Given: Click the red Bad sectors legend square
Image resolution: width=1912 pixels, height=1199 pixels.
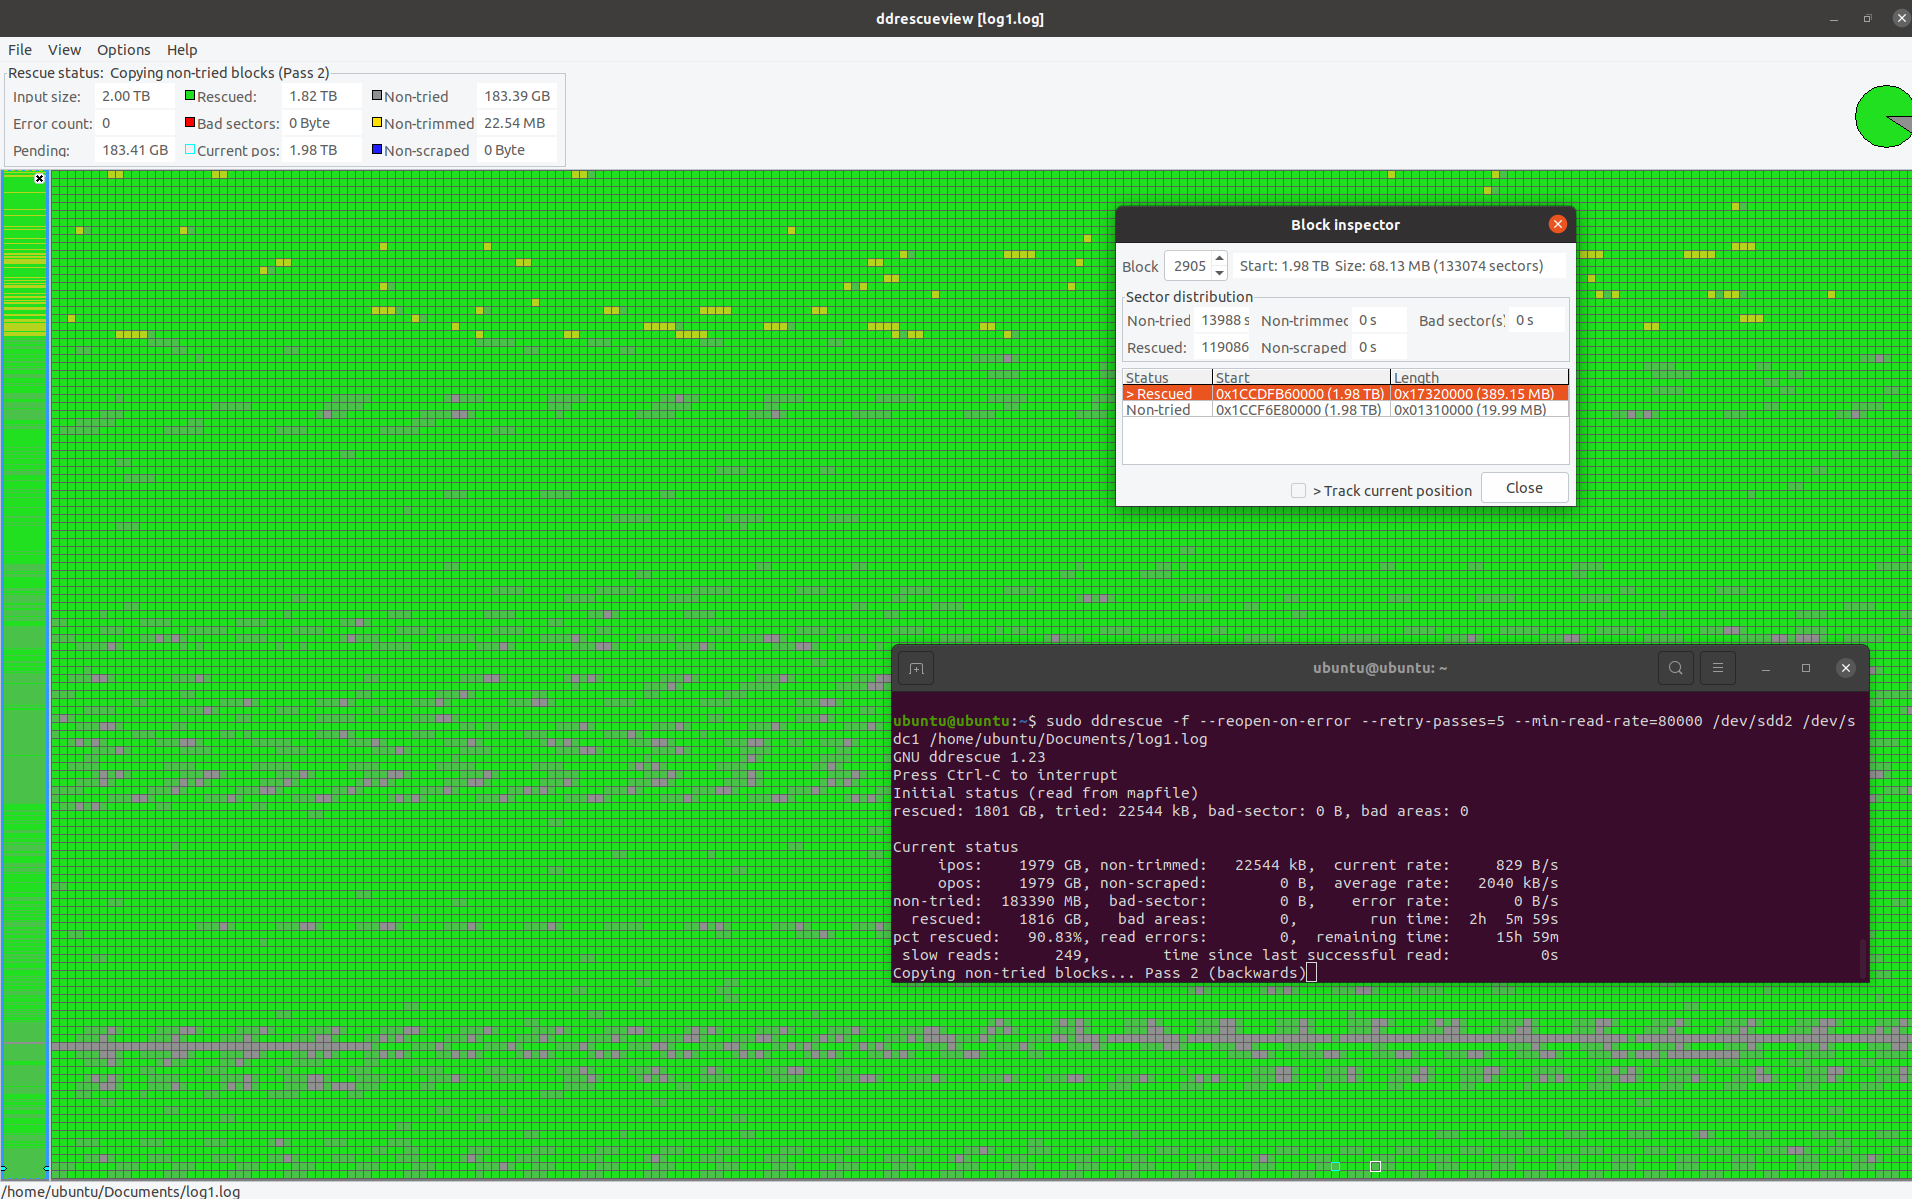Looking at the screenshot, I should pos(190,122).
